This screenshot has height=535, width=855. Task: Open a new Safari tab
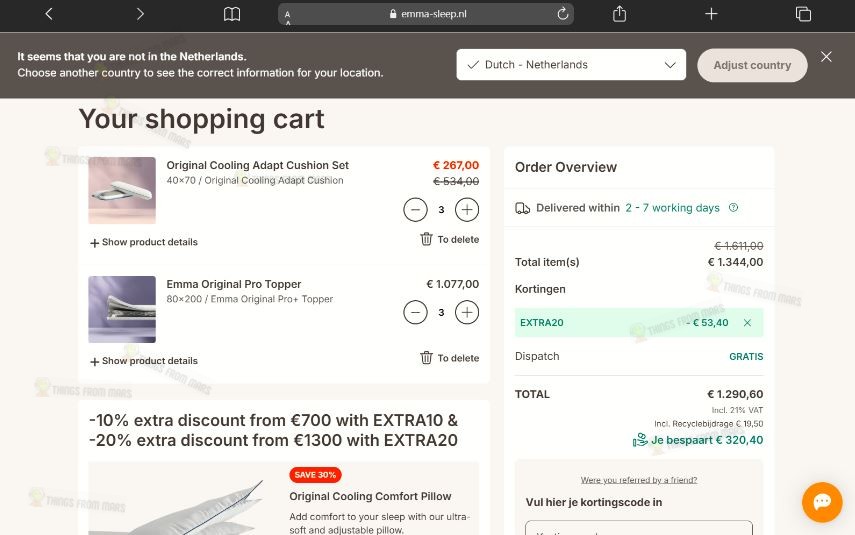pos(711,14)
